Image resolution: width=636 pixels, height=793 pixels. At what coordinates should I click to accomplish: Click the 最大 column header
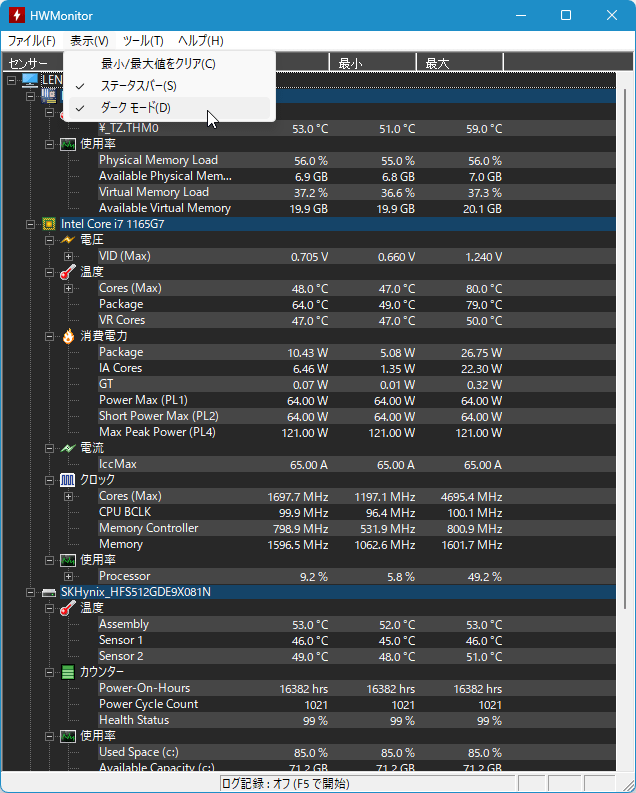[x=458, y=63]
